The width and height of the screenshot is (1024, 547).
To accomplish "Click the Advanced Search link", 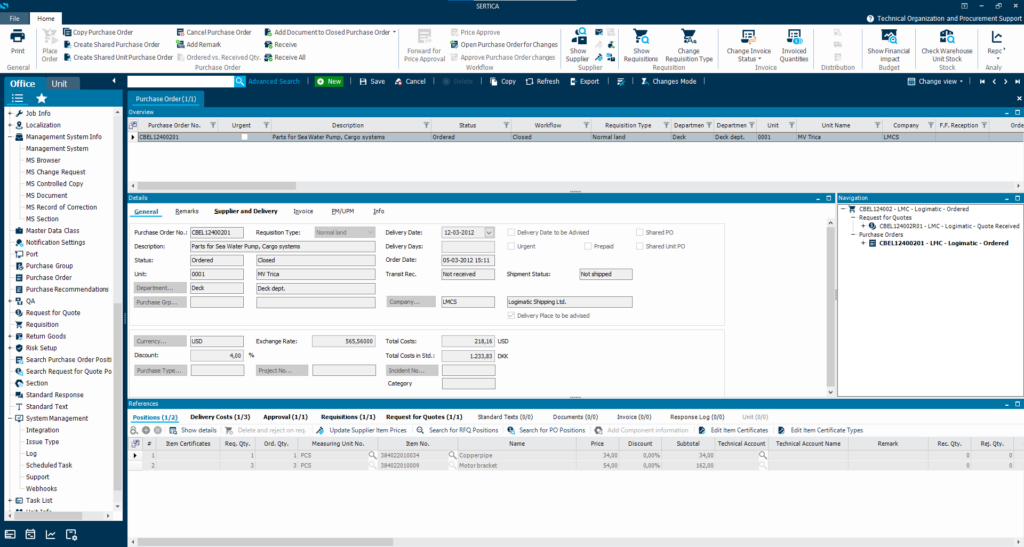I will click(274, 82).
